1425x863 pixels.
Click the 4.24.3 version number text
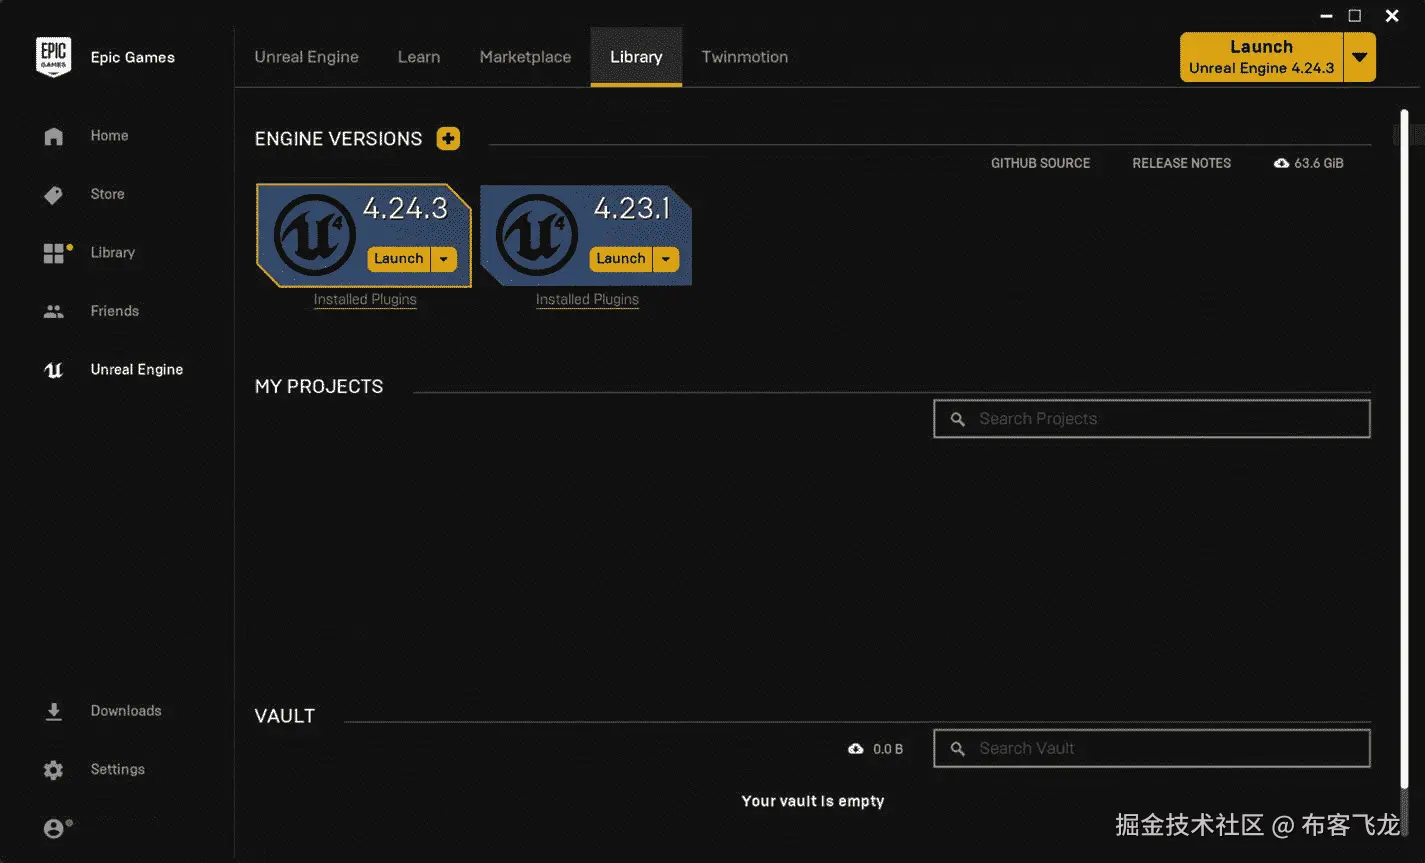point(405,208)
